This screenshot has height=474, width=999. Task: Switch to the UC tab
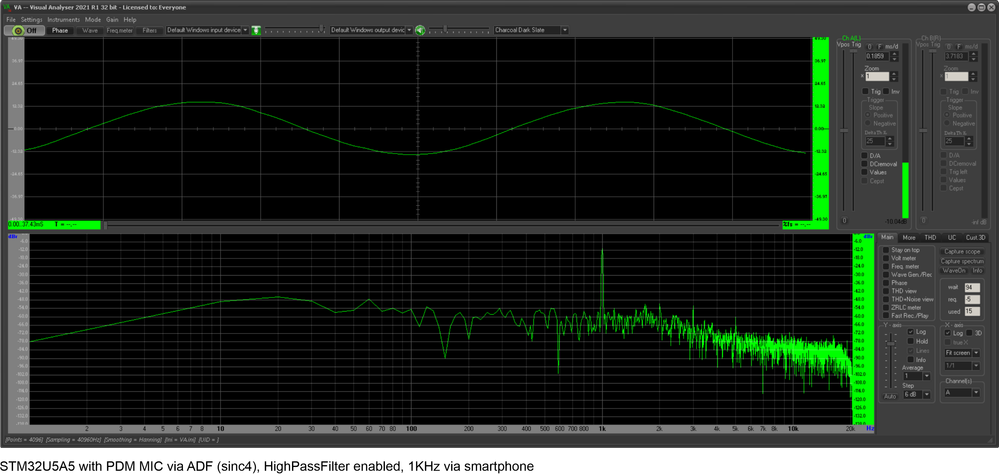pyautogui.click(x=952, y=238)
